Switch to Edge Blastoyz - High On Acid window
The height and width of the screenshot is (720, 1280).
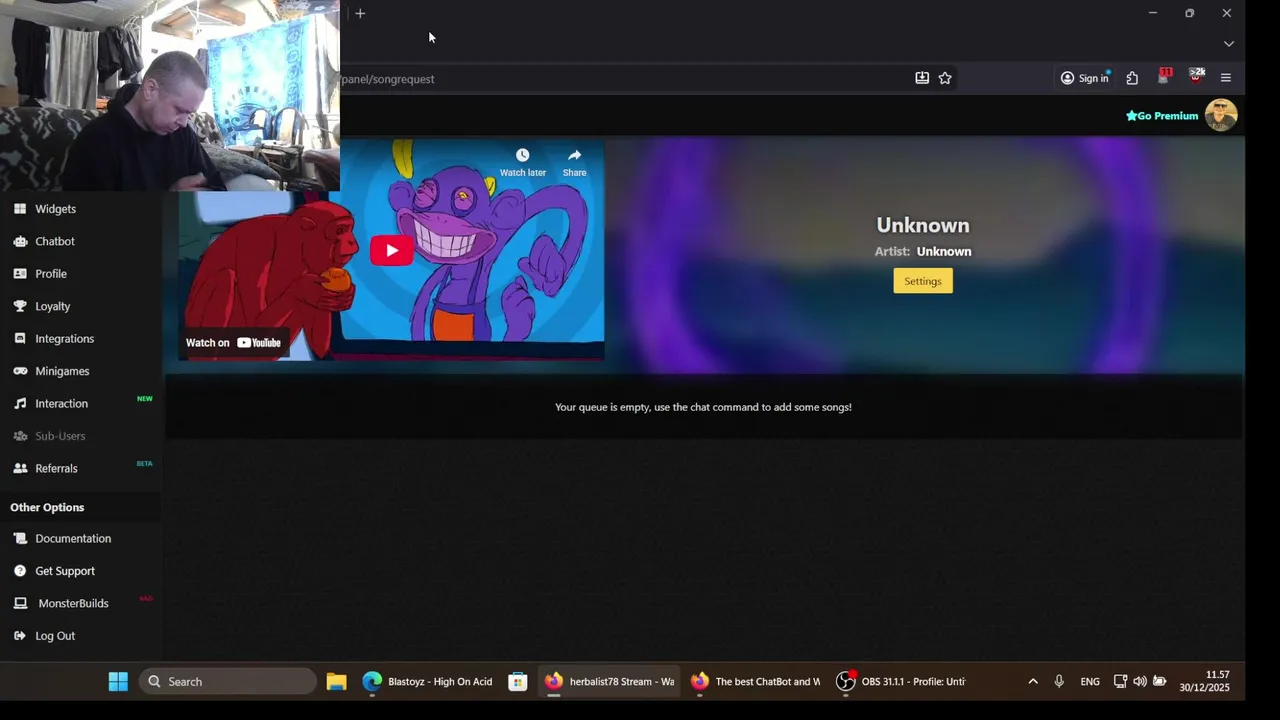tap(428, 682)
